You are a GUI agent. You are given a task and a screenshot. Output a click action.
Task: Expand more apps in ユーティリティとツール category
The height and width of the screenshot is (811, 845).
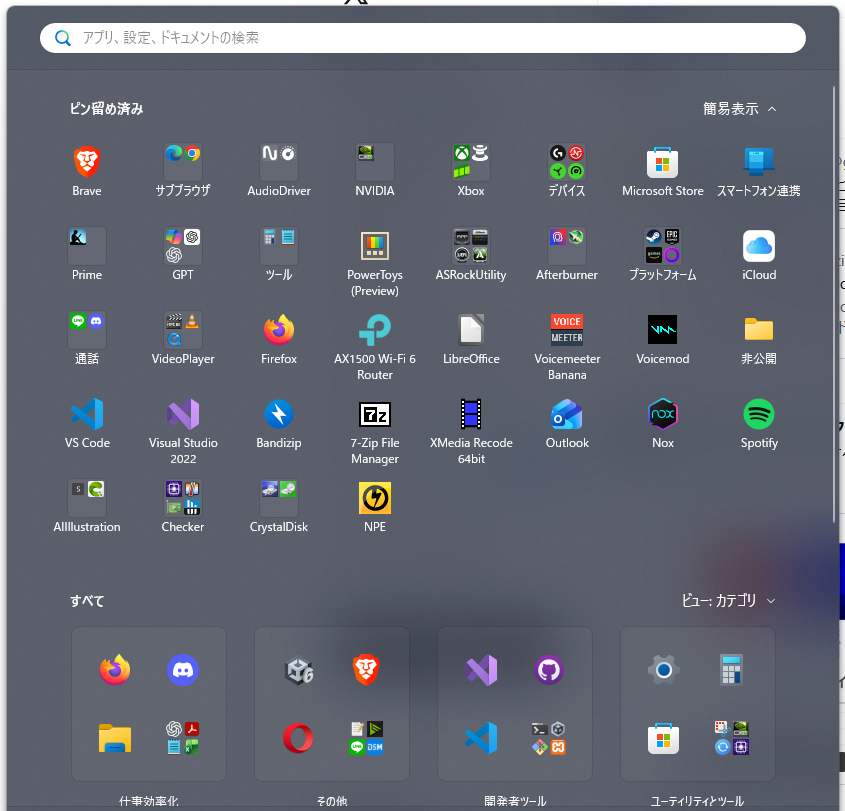[x=732, y=738]
